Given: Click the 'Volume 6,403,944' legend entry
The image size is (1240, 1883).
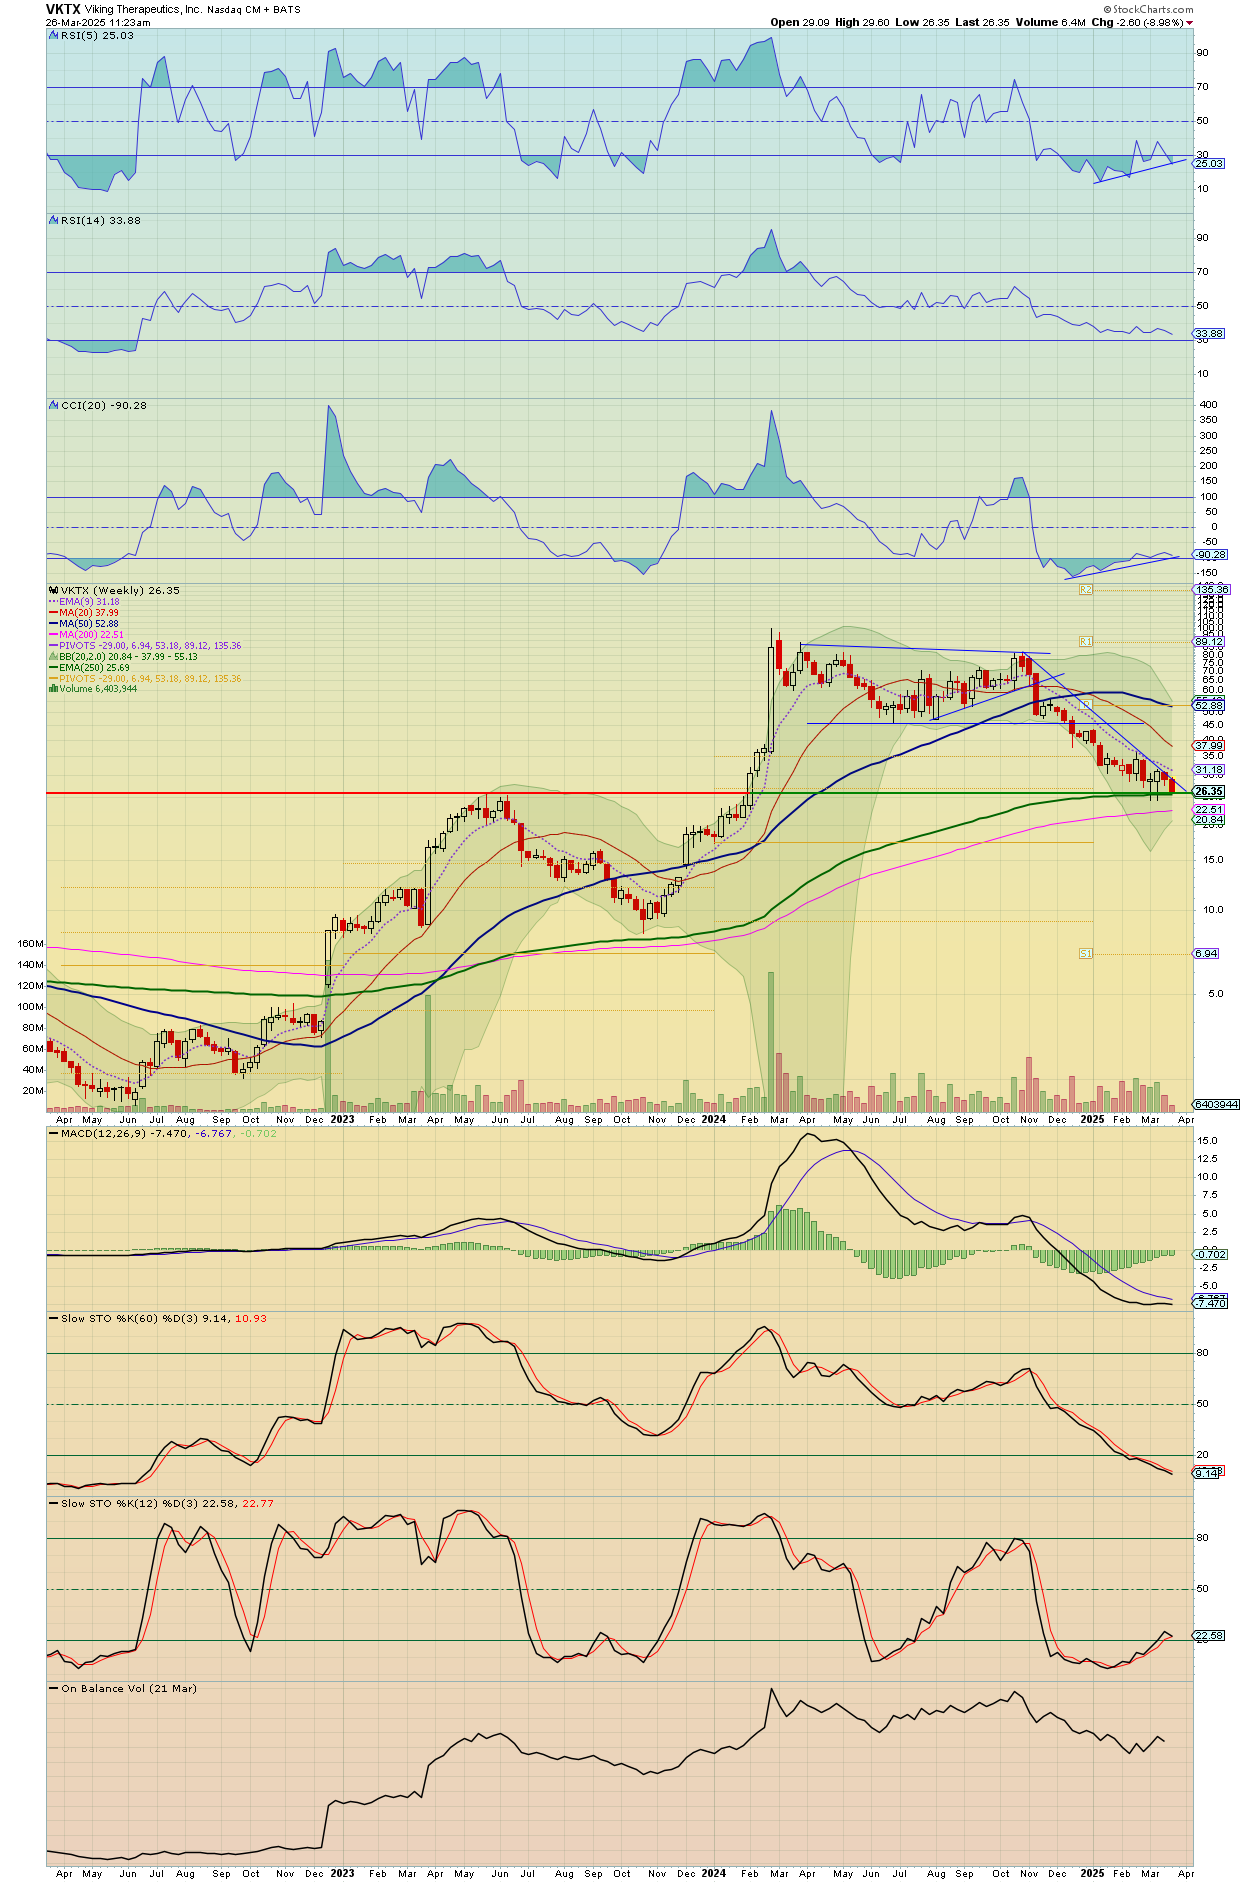Looking at the screenshot, I should [98, 689].
